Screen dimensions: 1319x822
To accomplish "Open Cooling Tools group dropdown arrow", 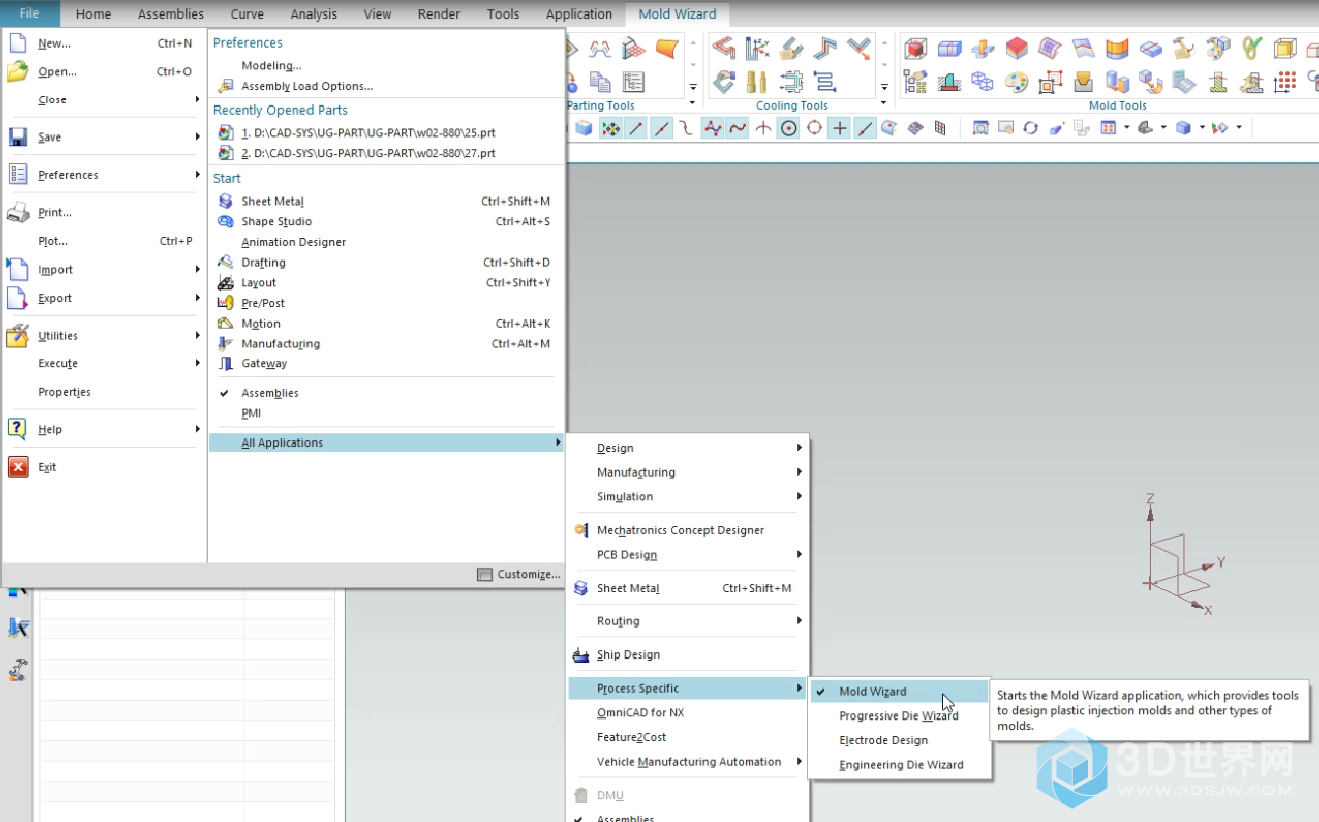I will point(883,104).
